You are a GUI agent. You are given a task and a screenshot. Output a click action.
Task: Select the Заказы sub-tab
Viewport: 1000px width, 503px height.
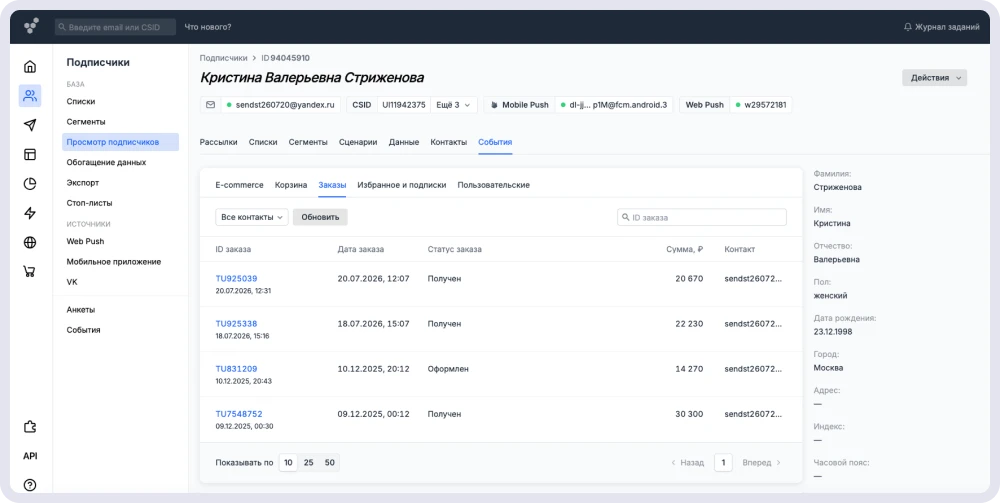click(x=332, y=185)
